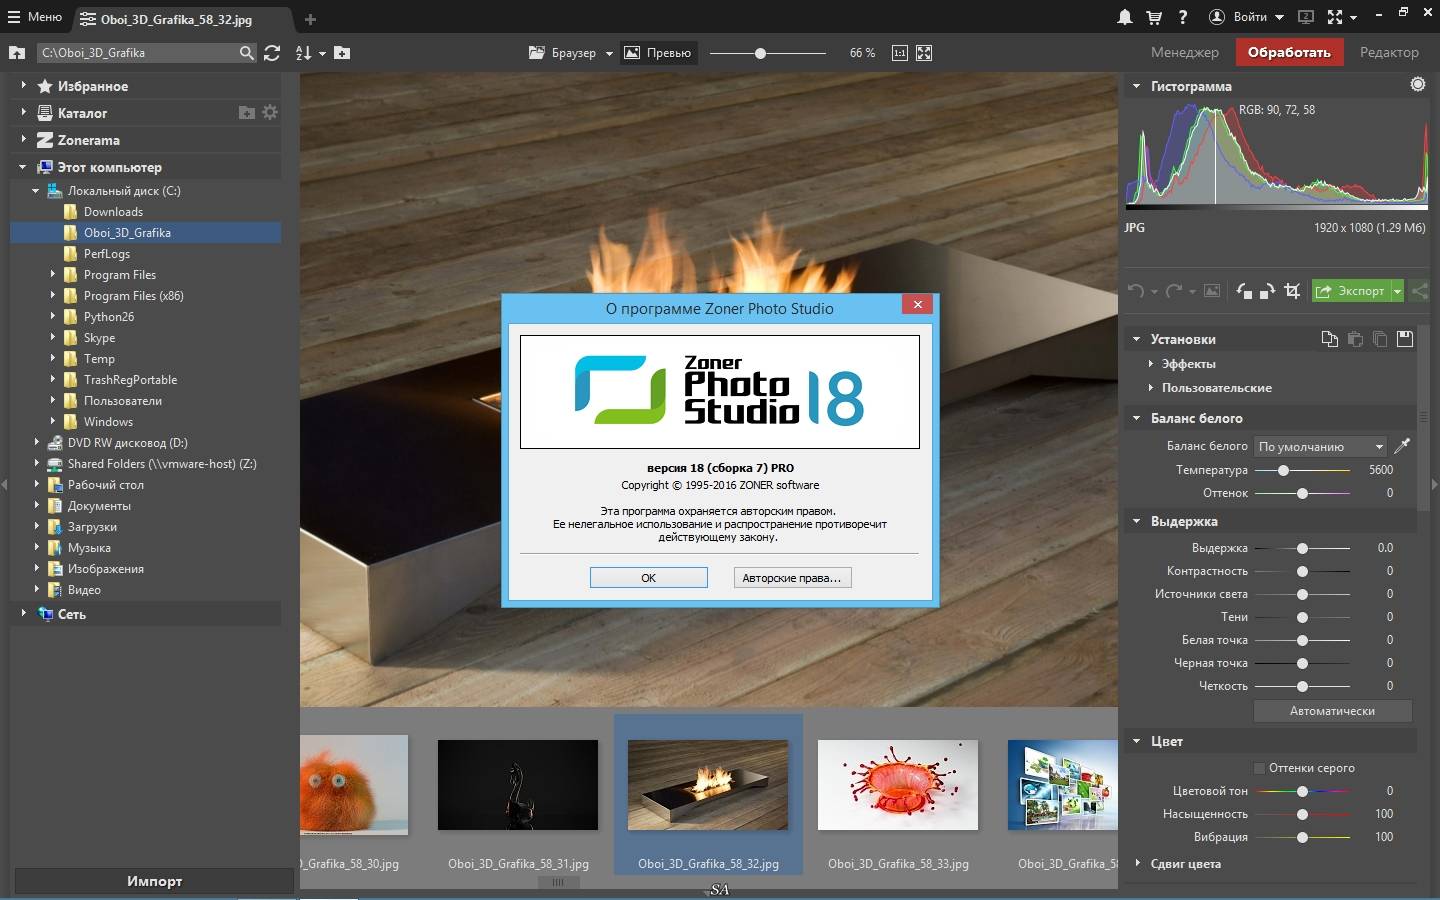Collapse Гистограмма panel
Viewport: 1440px width, 900px height.
pyautogui.click(x=1136, y=86)
